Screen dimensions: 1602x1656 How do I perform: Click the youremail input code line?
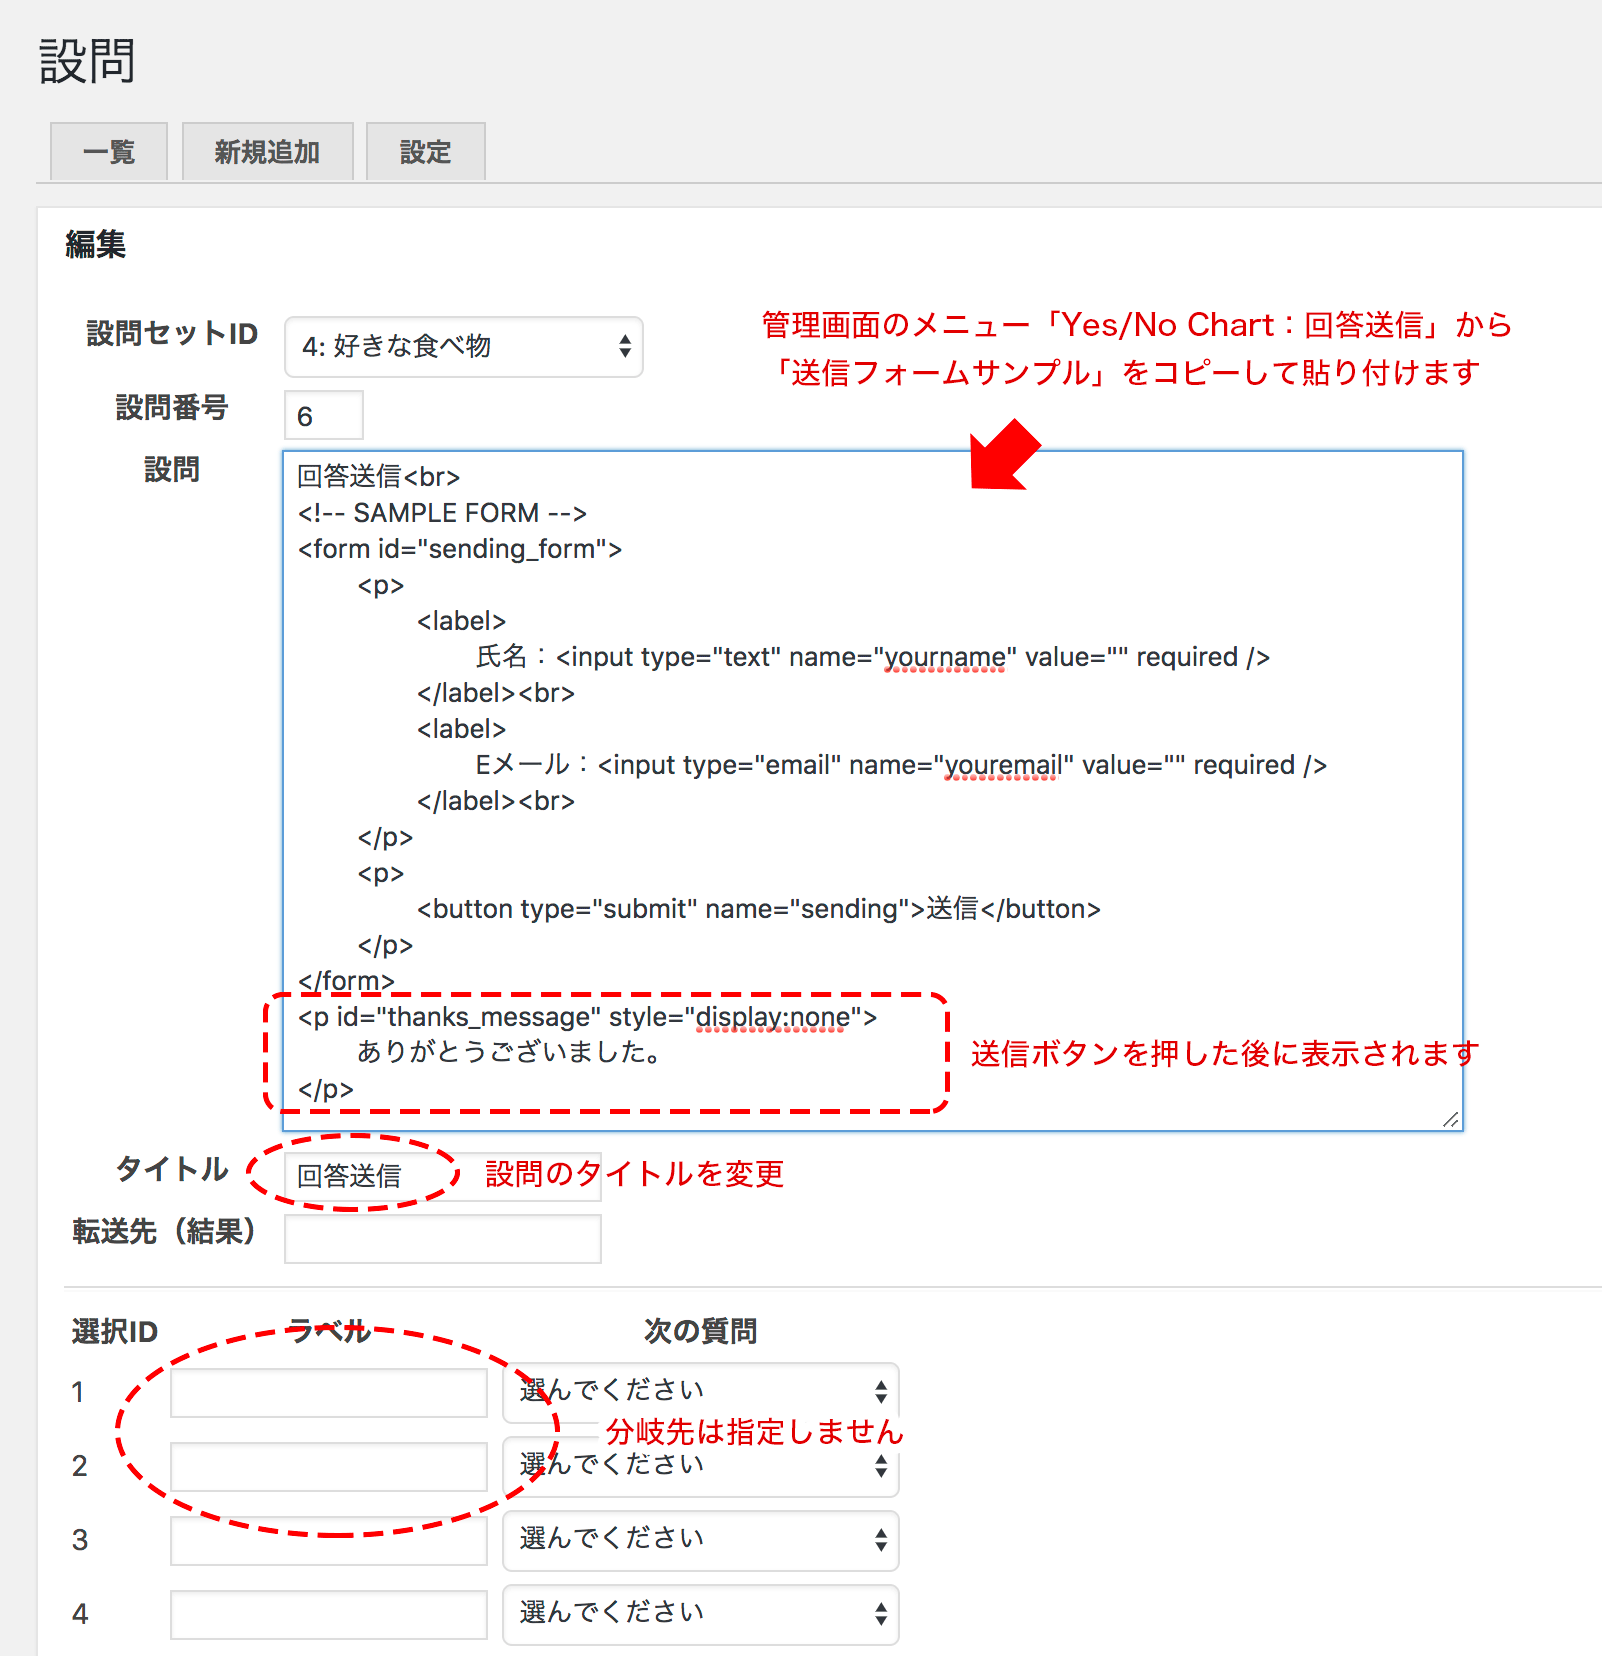[900, 765]
